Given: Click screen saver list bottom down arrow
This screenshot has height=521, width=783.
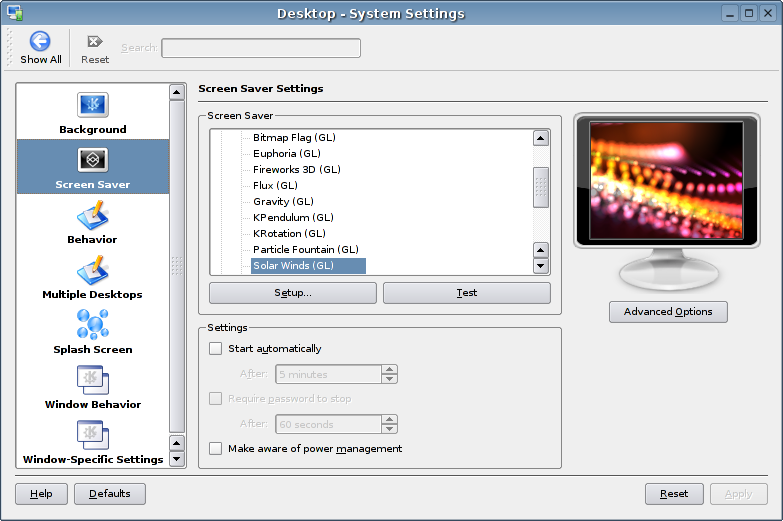Looking at the screenshot, I should point(541,266).
